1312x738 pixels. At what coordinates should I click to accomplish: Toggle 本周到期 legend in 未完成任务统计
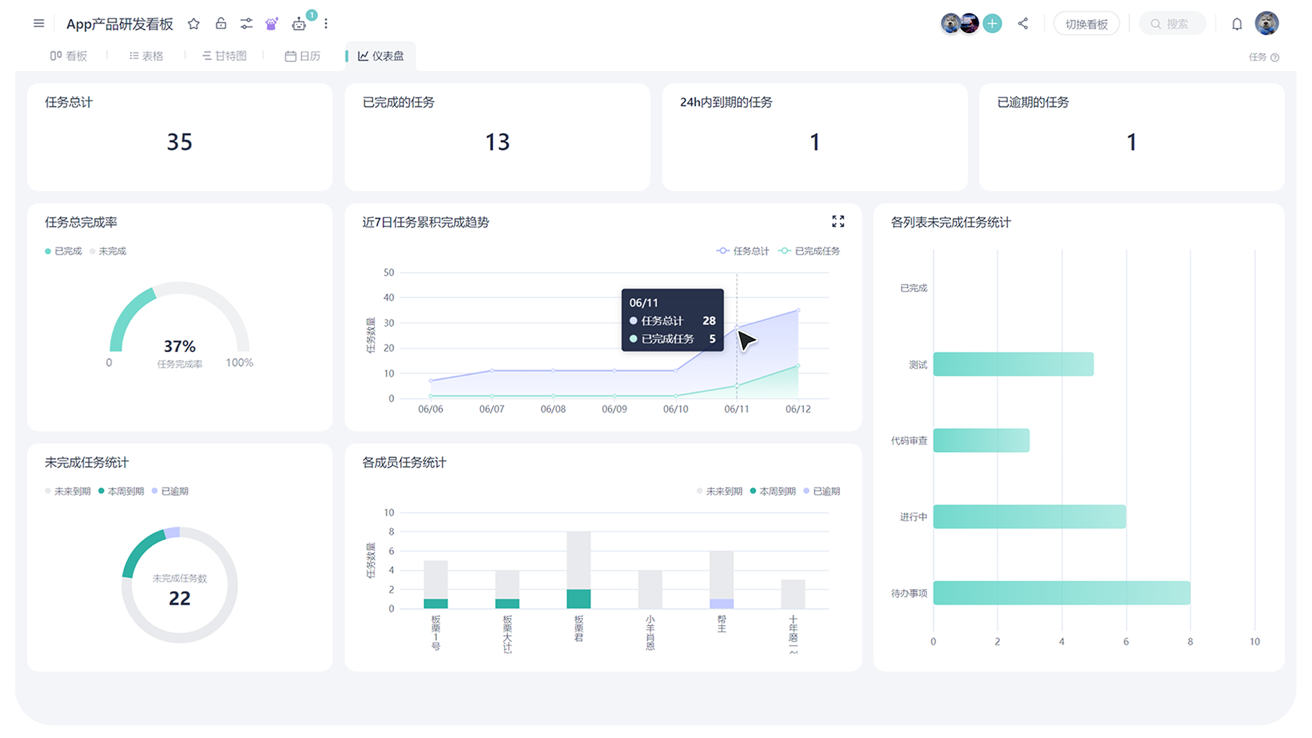121,491
